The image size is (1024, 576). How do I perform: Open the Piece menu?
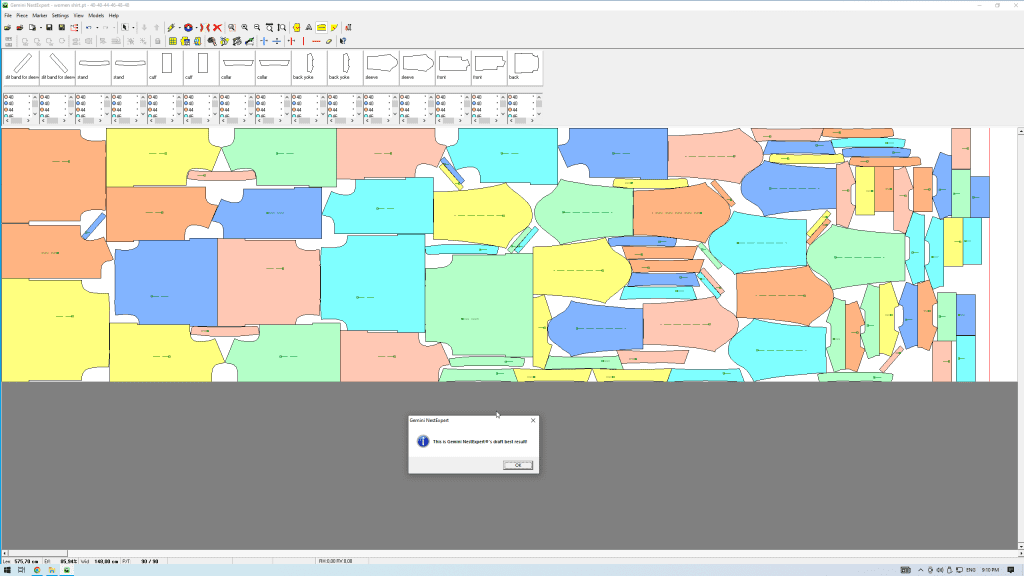click(x=22, y=15)
